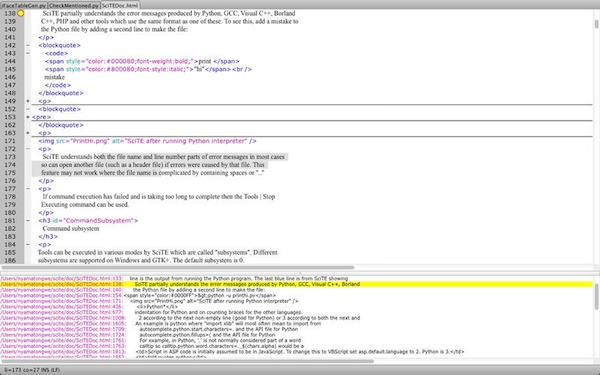This screenshot has width=600, height=375.
Task: Collapse the p fold at line 184
Action: coord(28,245)
